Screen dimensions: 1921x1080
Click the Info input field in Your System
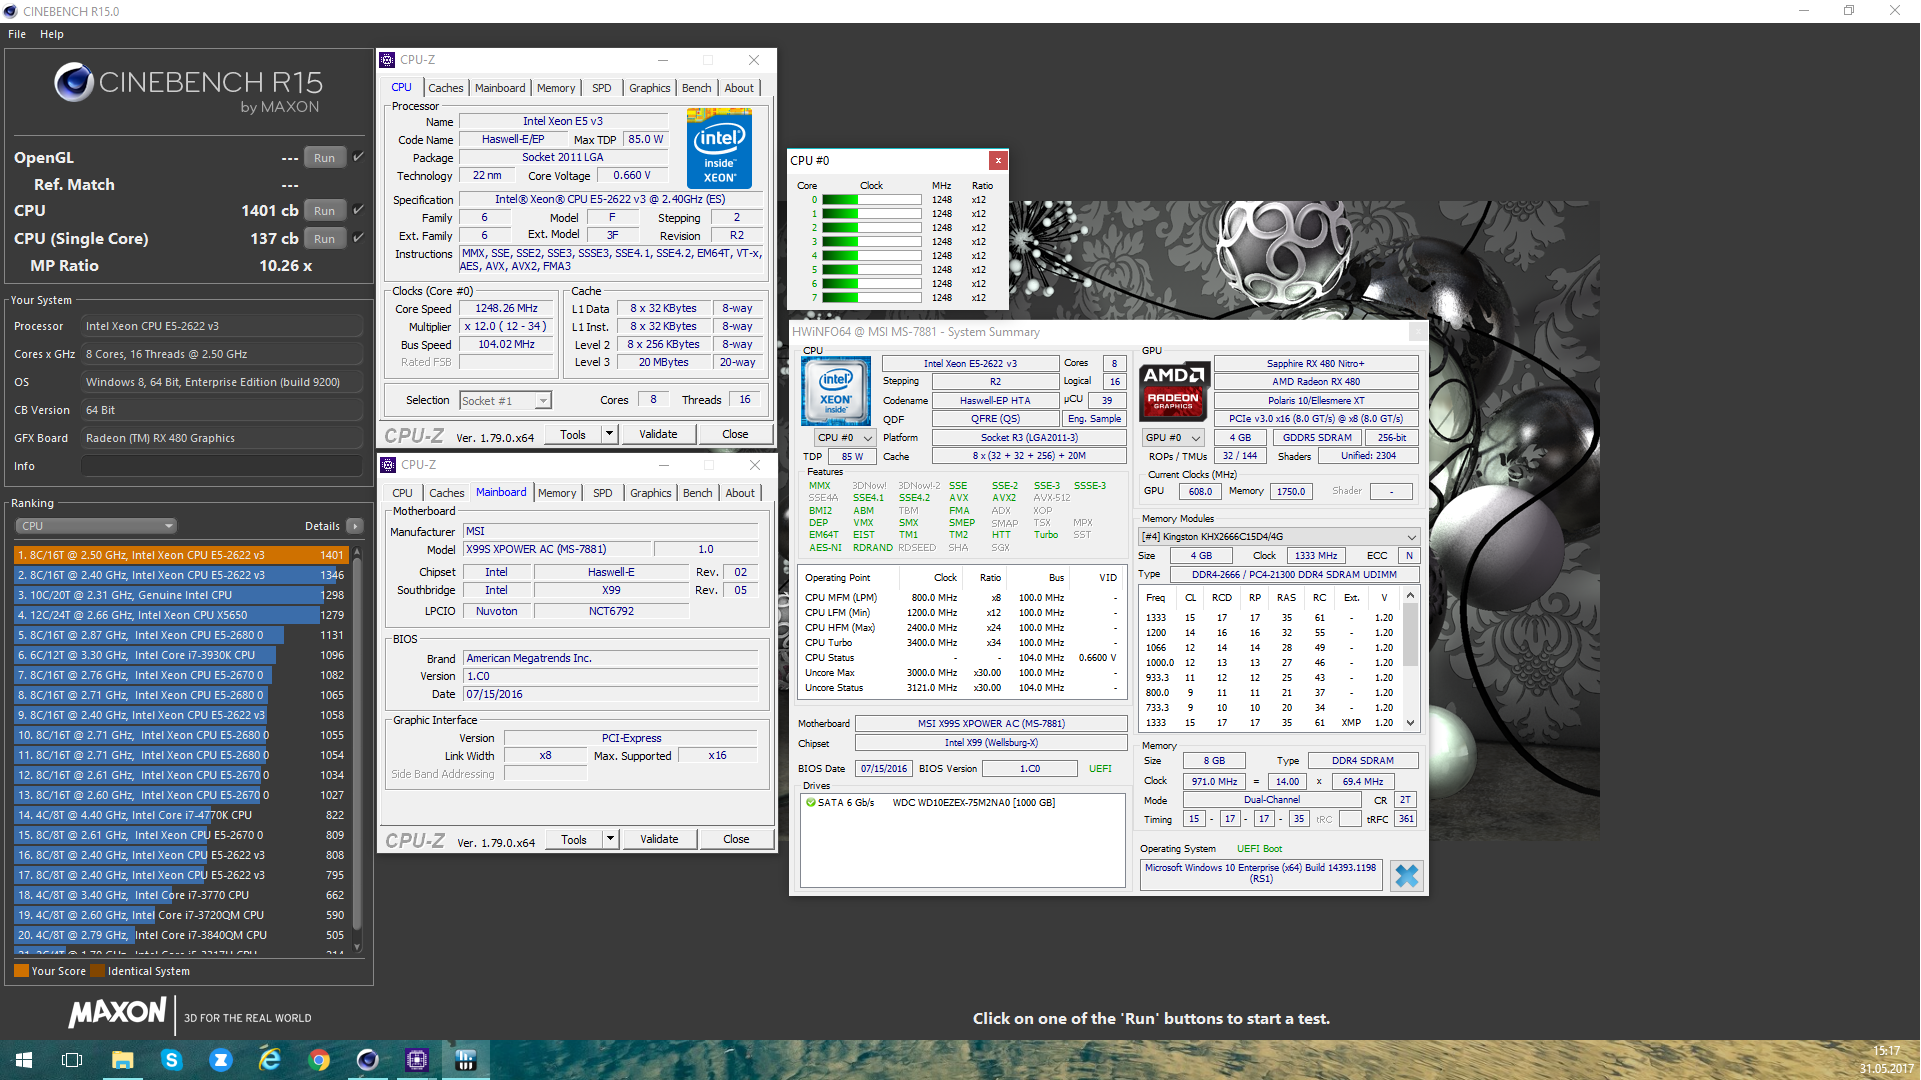[222, 466]
